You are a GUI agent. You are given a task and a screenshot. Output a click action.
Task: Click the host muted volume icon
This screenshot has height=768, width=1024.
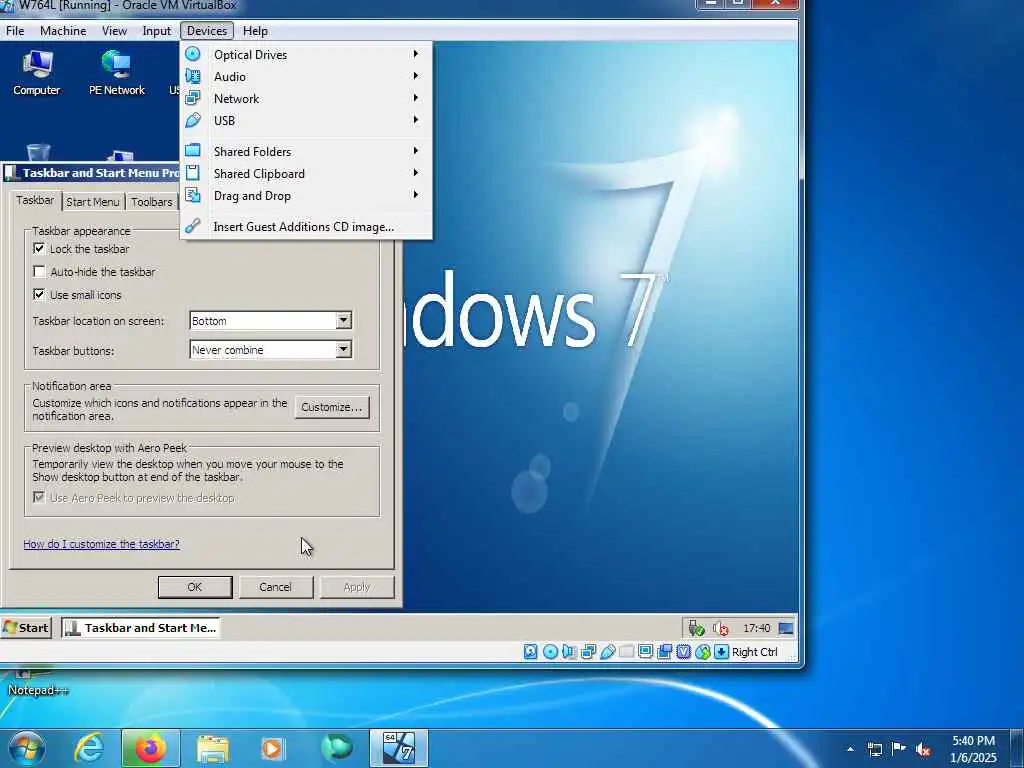pos(923,749)
